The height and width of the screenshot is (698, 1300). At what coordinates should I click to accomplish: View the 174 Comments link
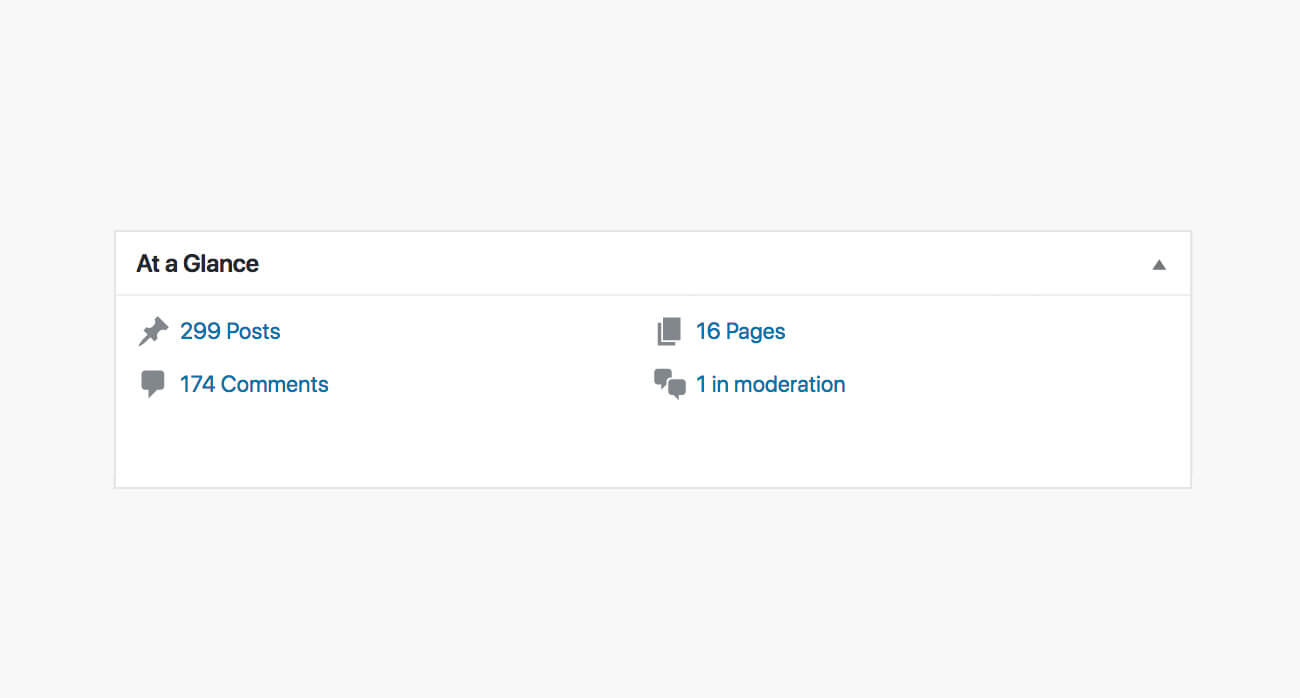(254, 385)
